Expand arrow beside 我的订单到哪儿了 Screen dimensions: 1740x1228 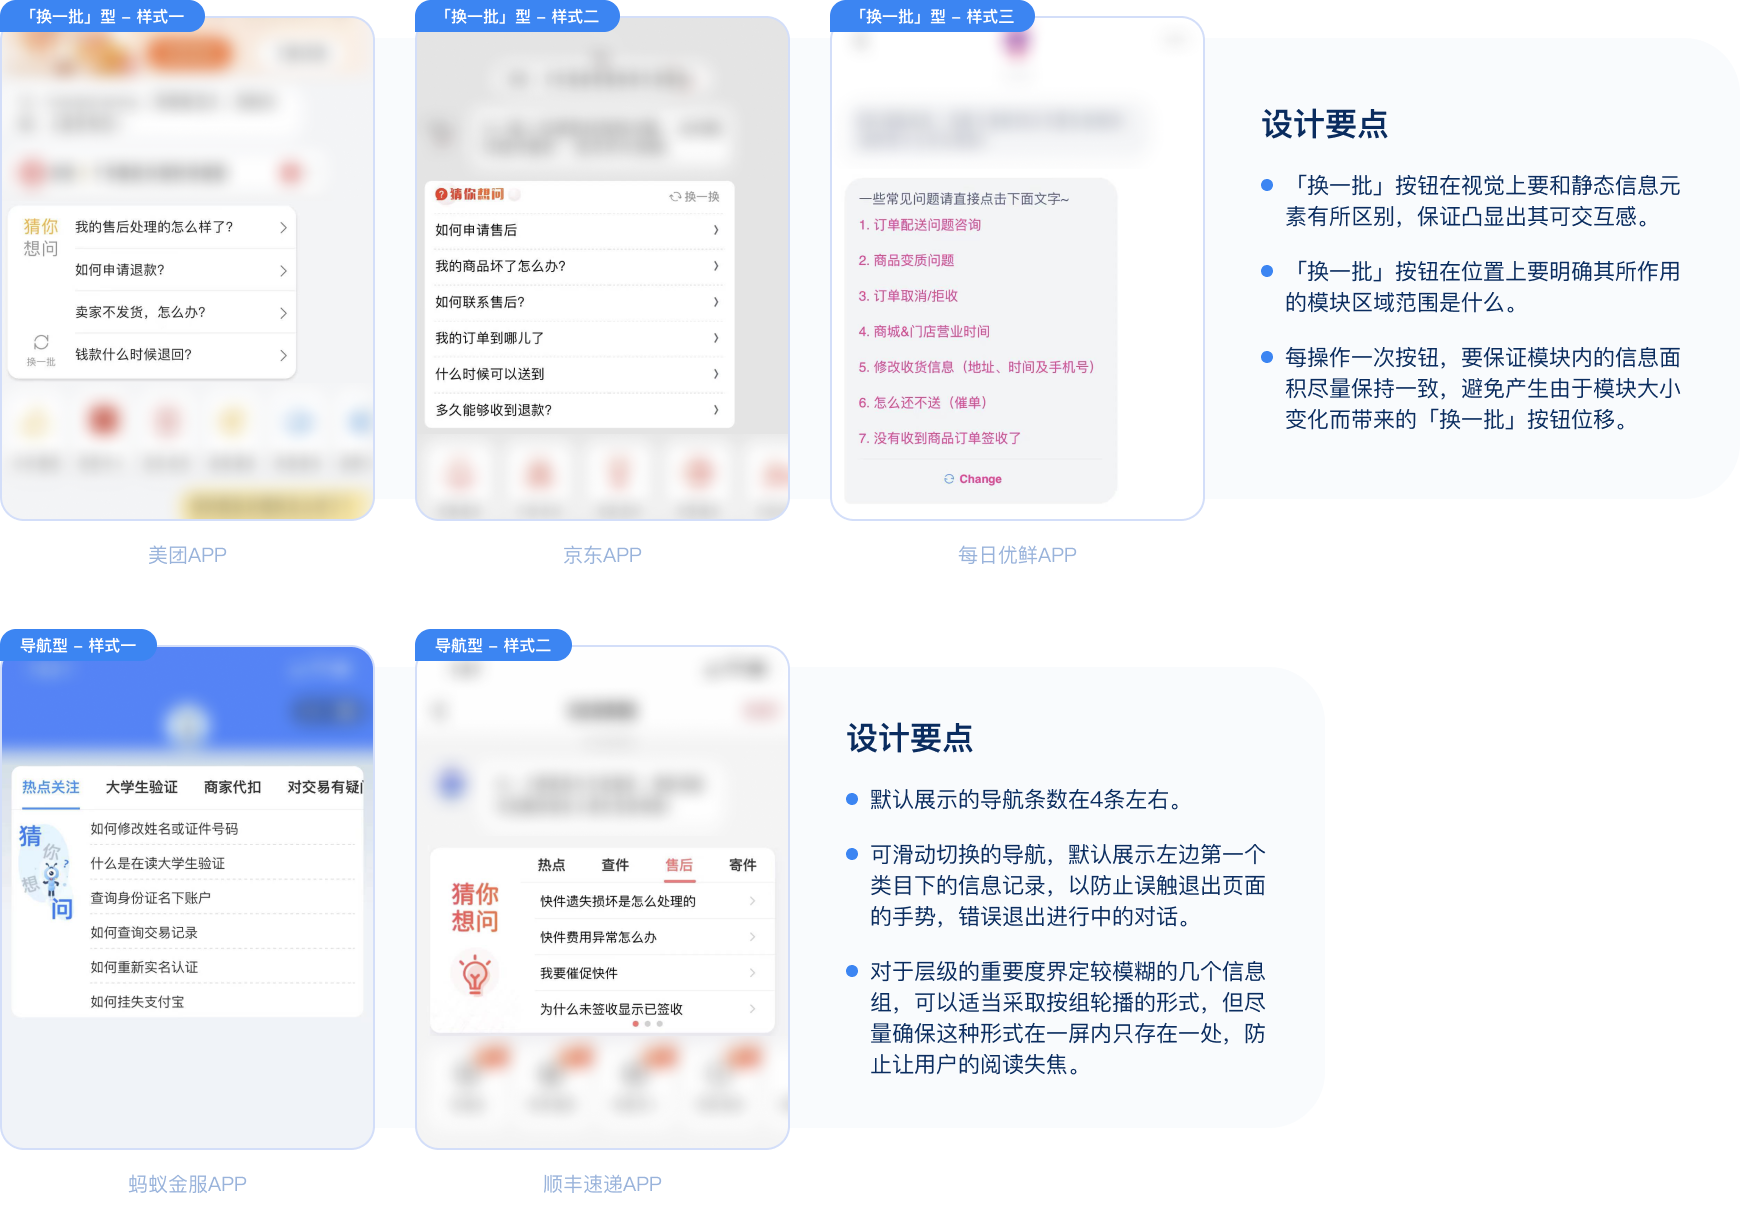pyautogui.click(x=716, y=338)
